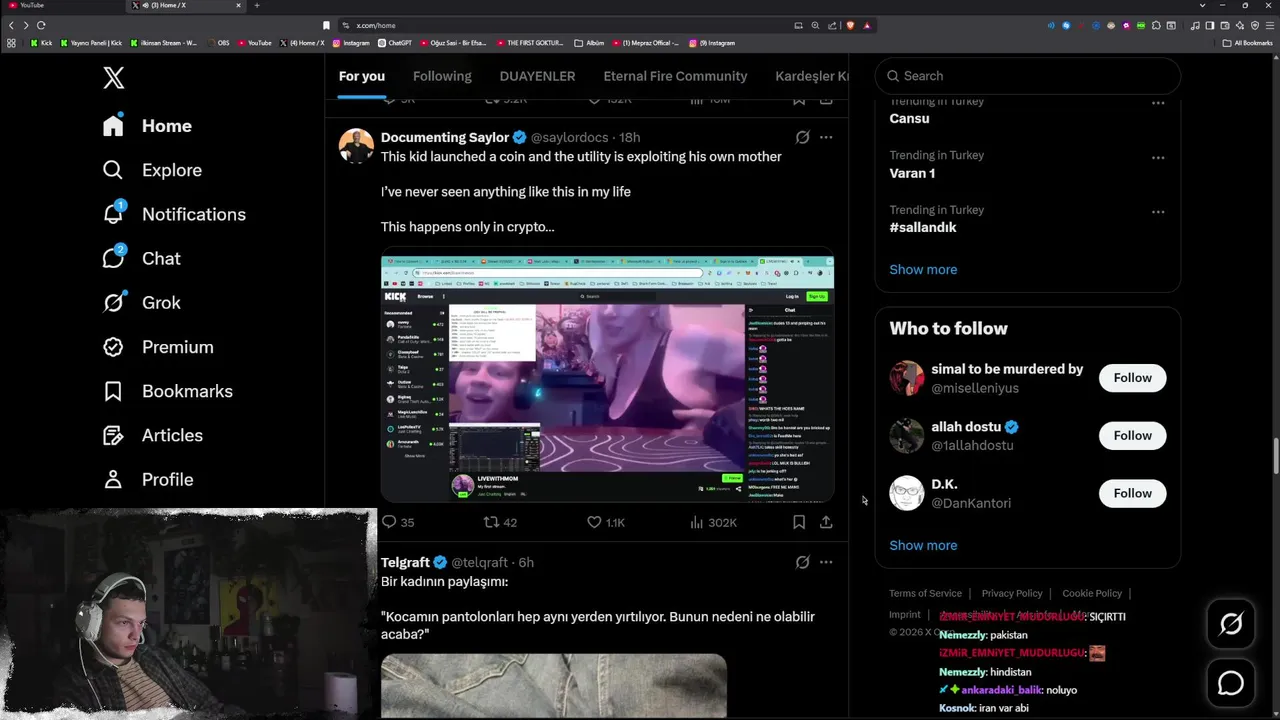Open Terms of Service link

(925, 593)
